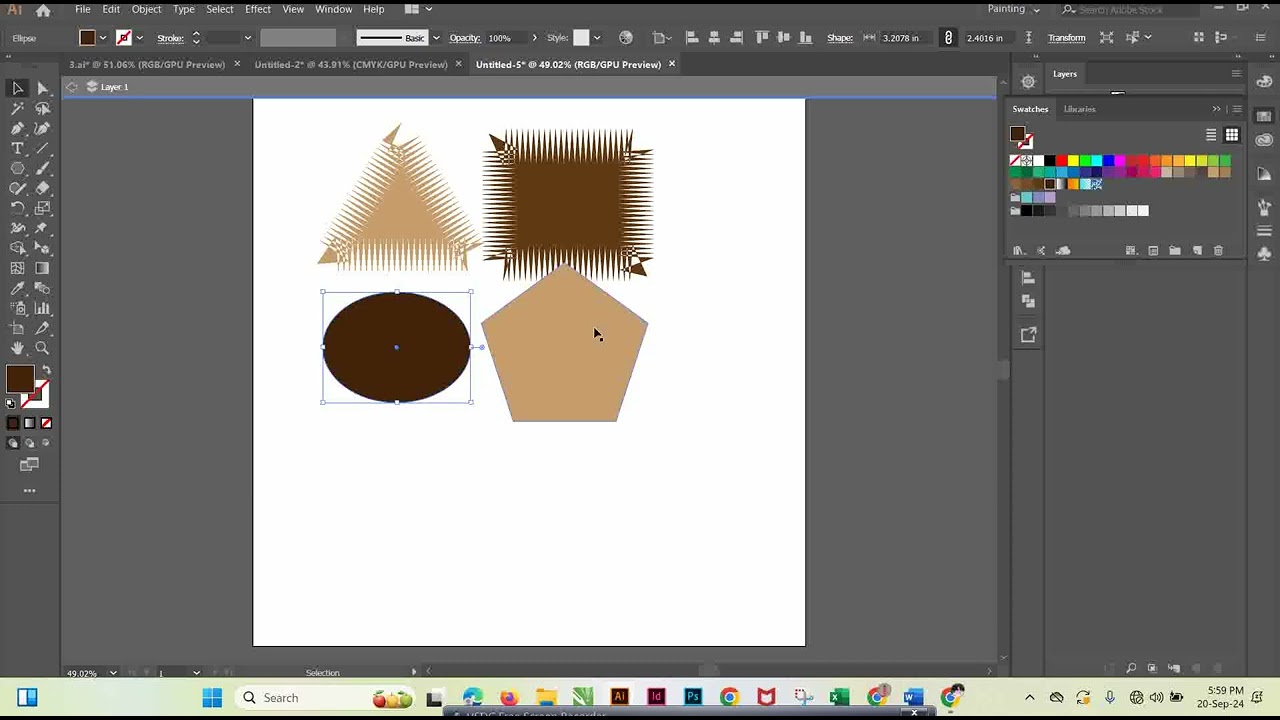Open the File menu
Viewport: 1280px width, 720px height.
point(83,9)
